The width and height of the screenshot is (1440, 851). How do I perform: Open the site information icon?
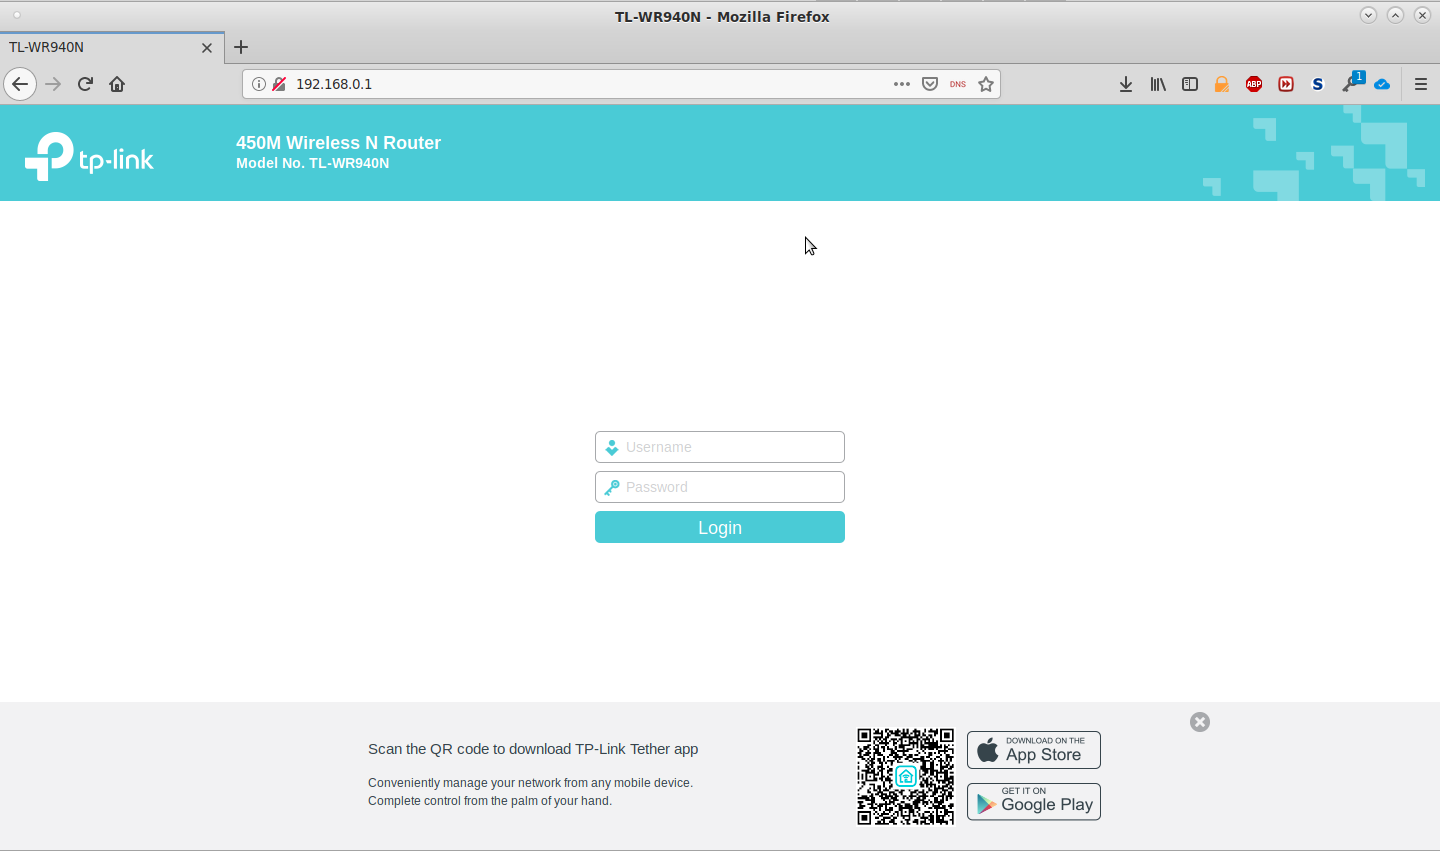point(258,84)
